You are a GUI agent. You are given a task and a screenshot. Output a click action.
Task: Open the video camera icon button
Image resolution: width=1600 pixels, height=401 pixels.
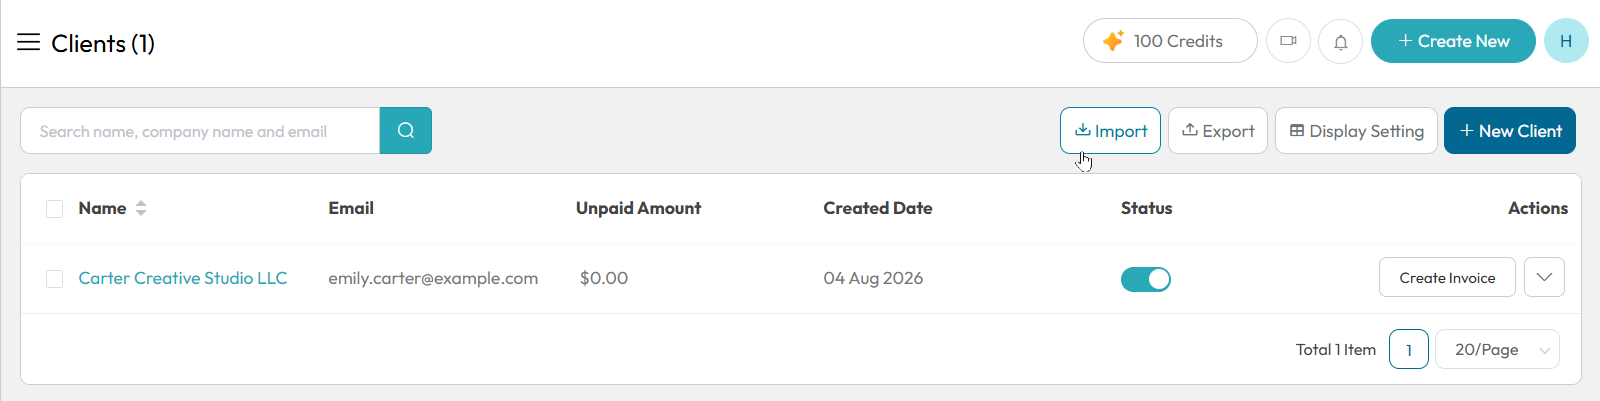click(1288, 41)
